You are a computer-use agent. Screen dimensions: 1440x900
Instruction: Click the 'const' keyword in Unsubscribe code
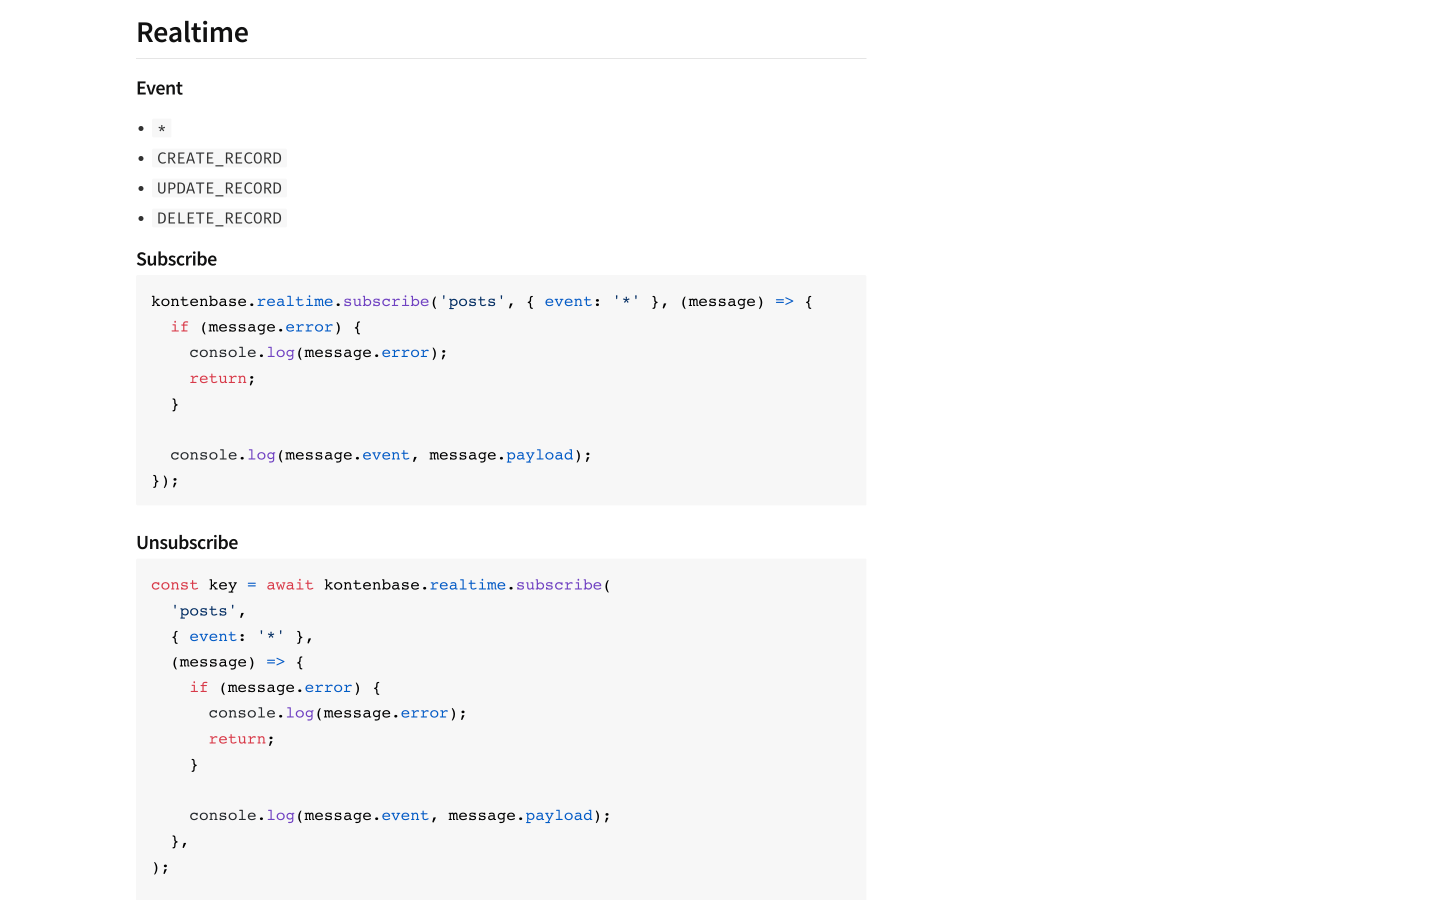pos(175,585)
